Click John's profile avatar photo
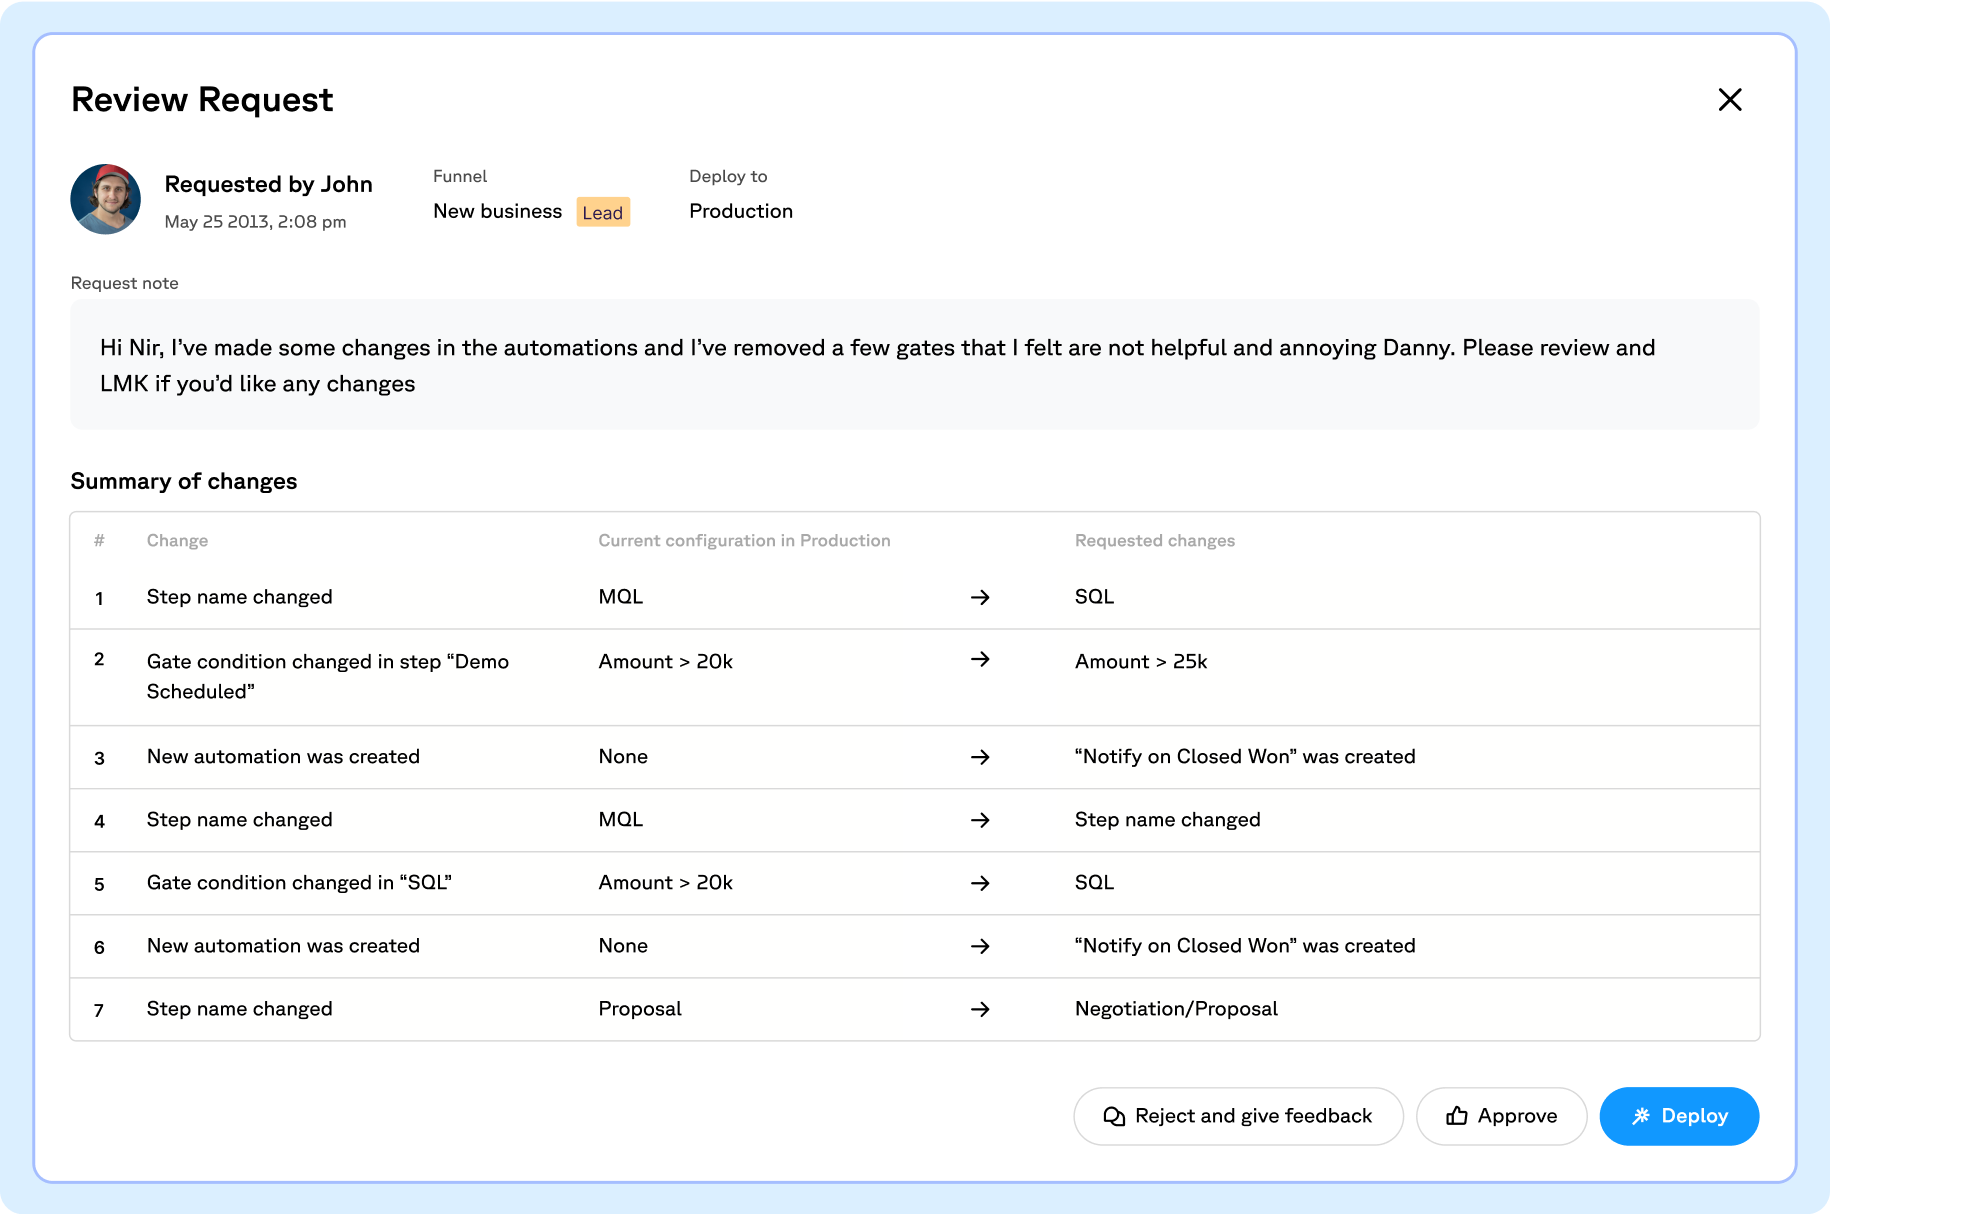This screenshot has width=1974, height=1214. (x=106, y=199)
